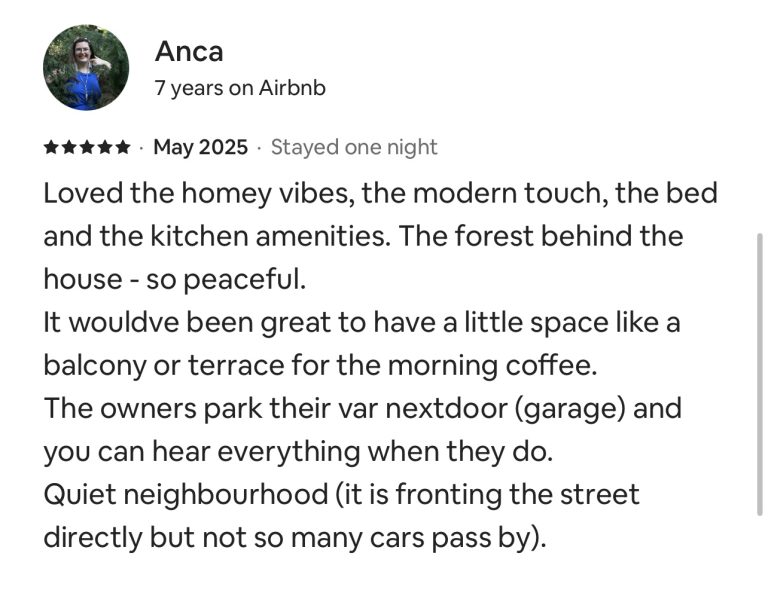
Task: Click the "Quiet neighbourhood" line
Action: click(341, 494)
